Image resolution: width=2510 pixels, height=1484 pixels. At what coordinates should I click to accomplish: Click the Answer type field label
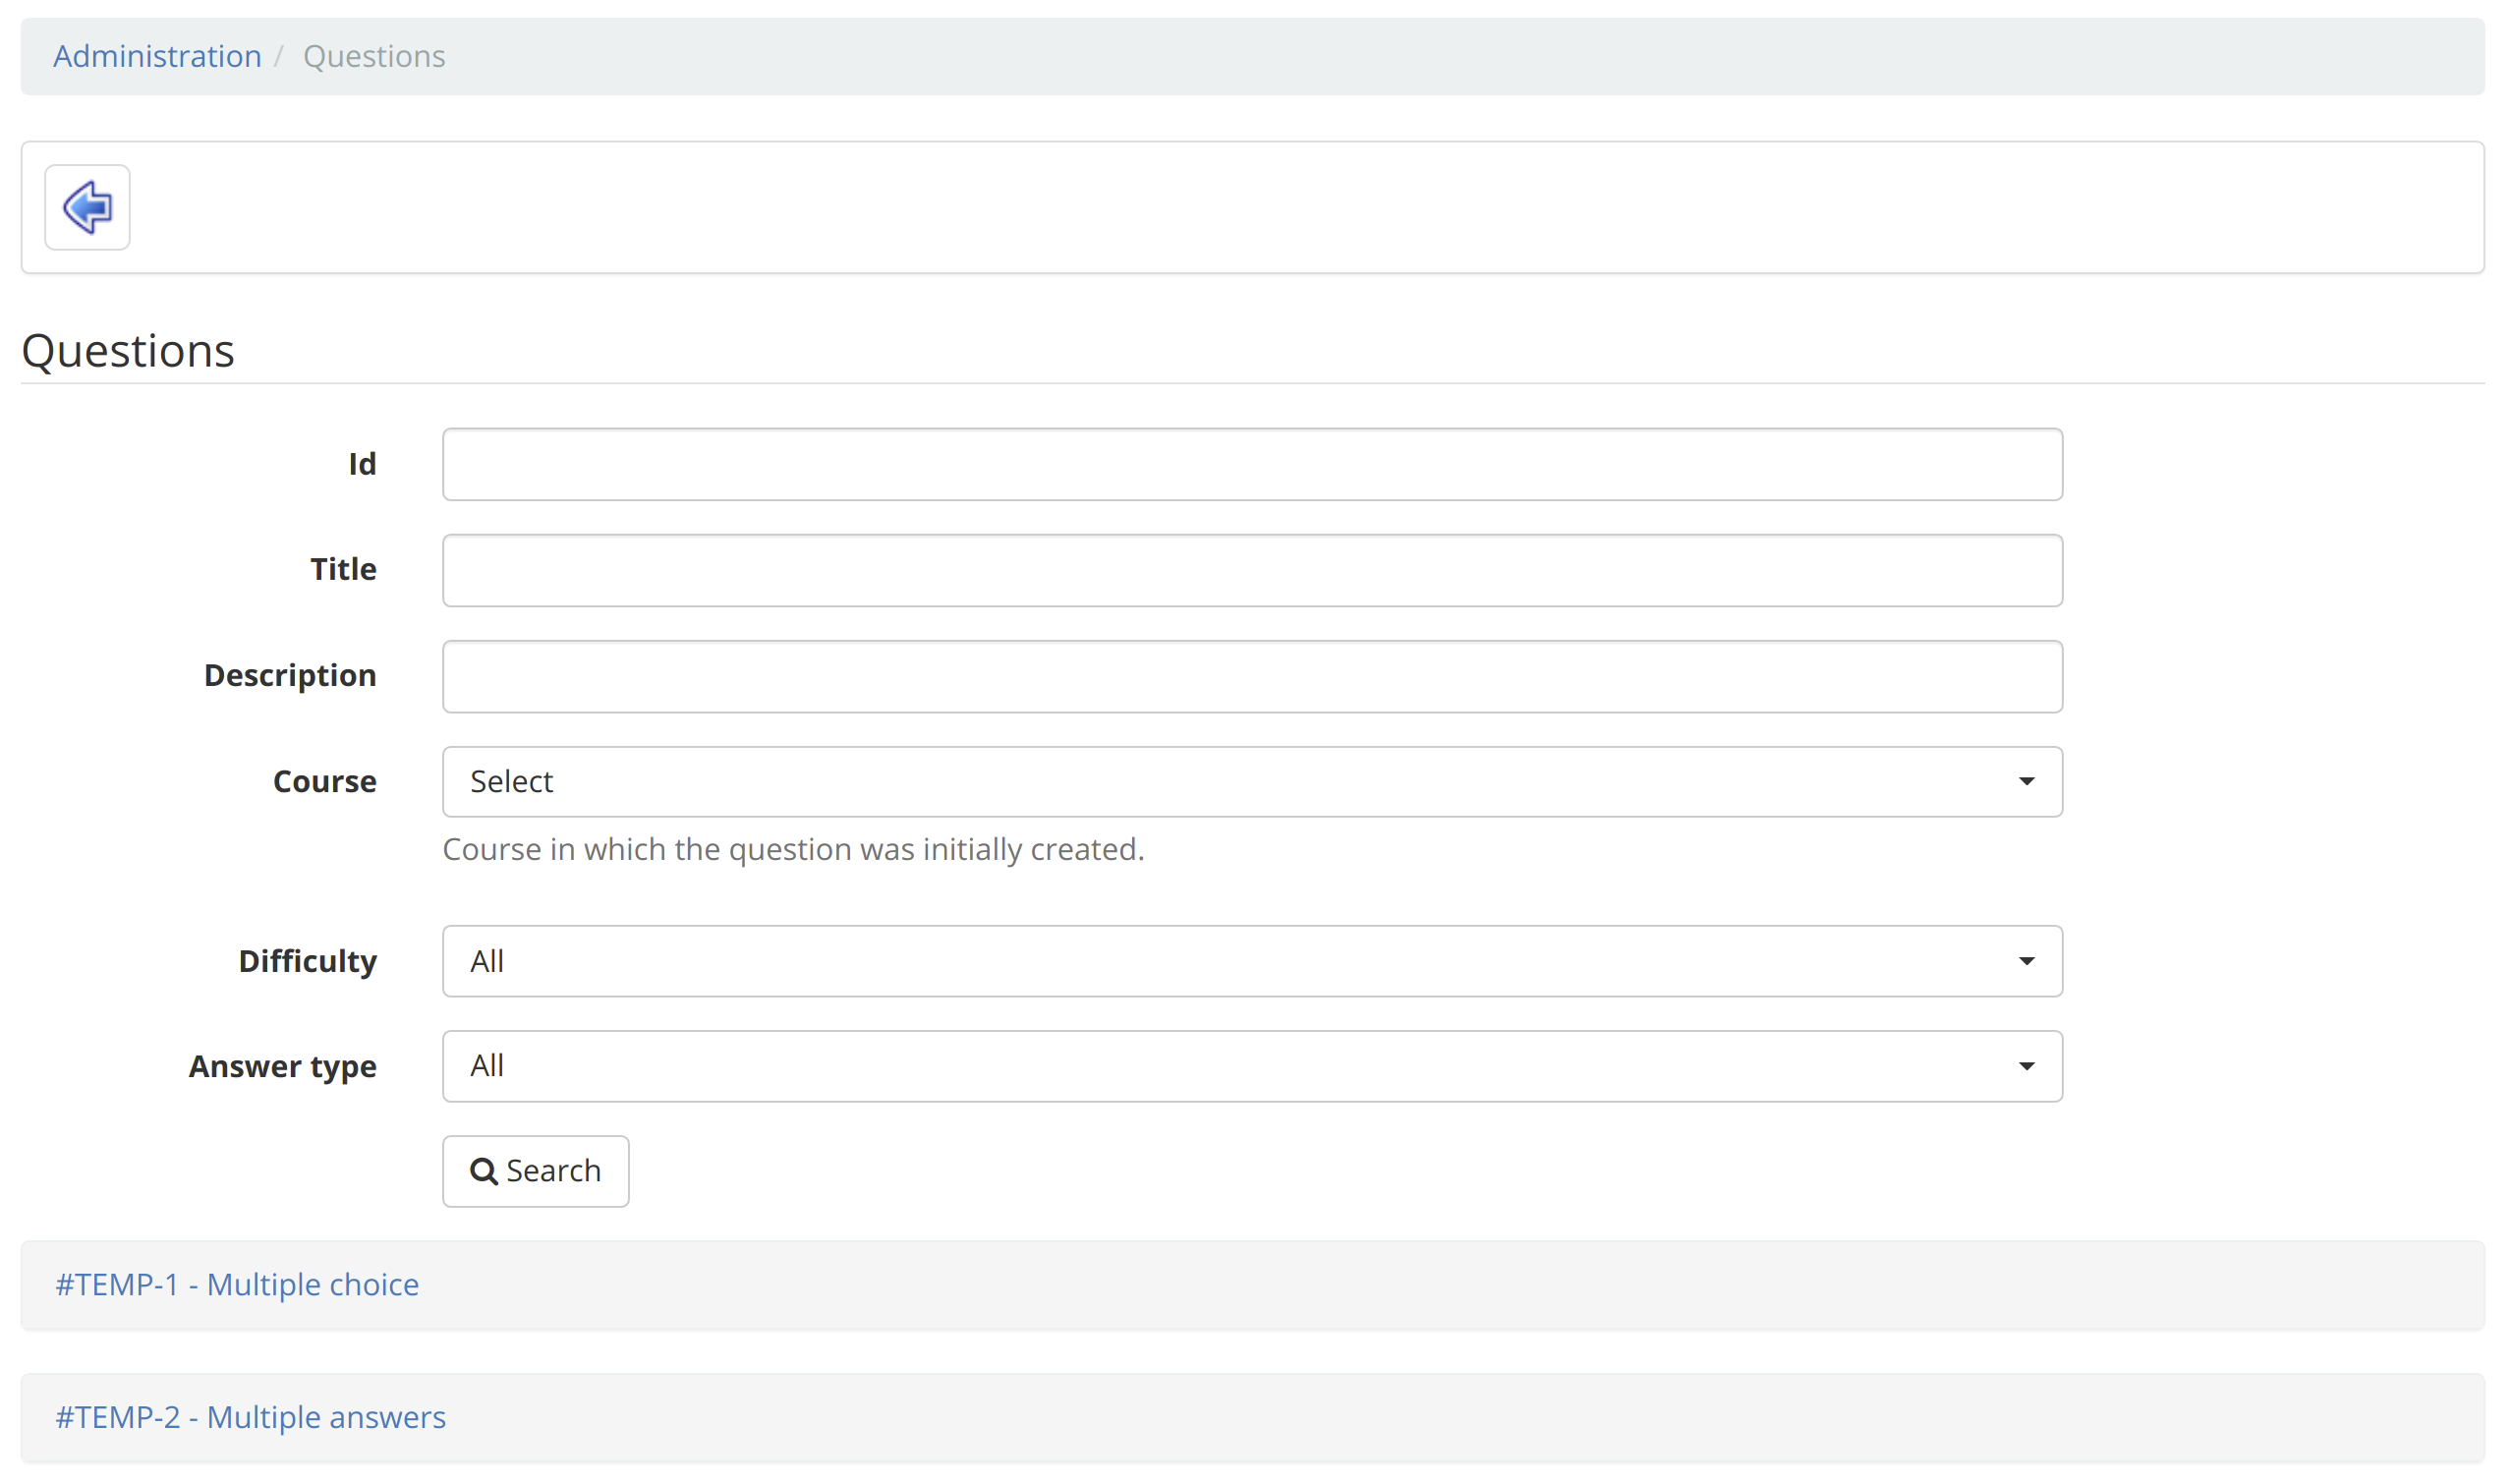coord(283,1066)
